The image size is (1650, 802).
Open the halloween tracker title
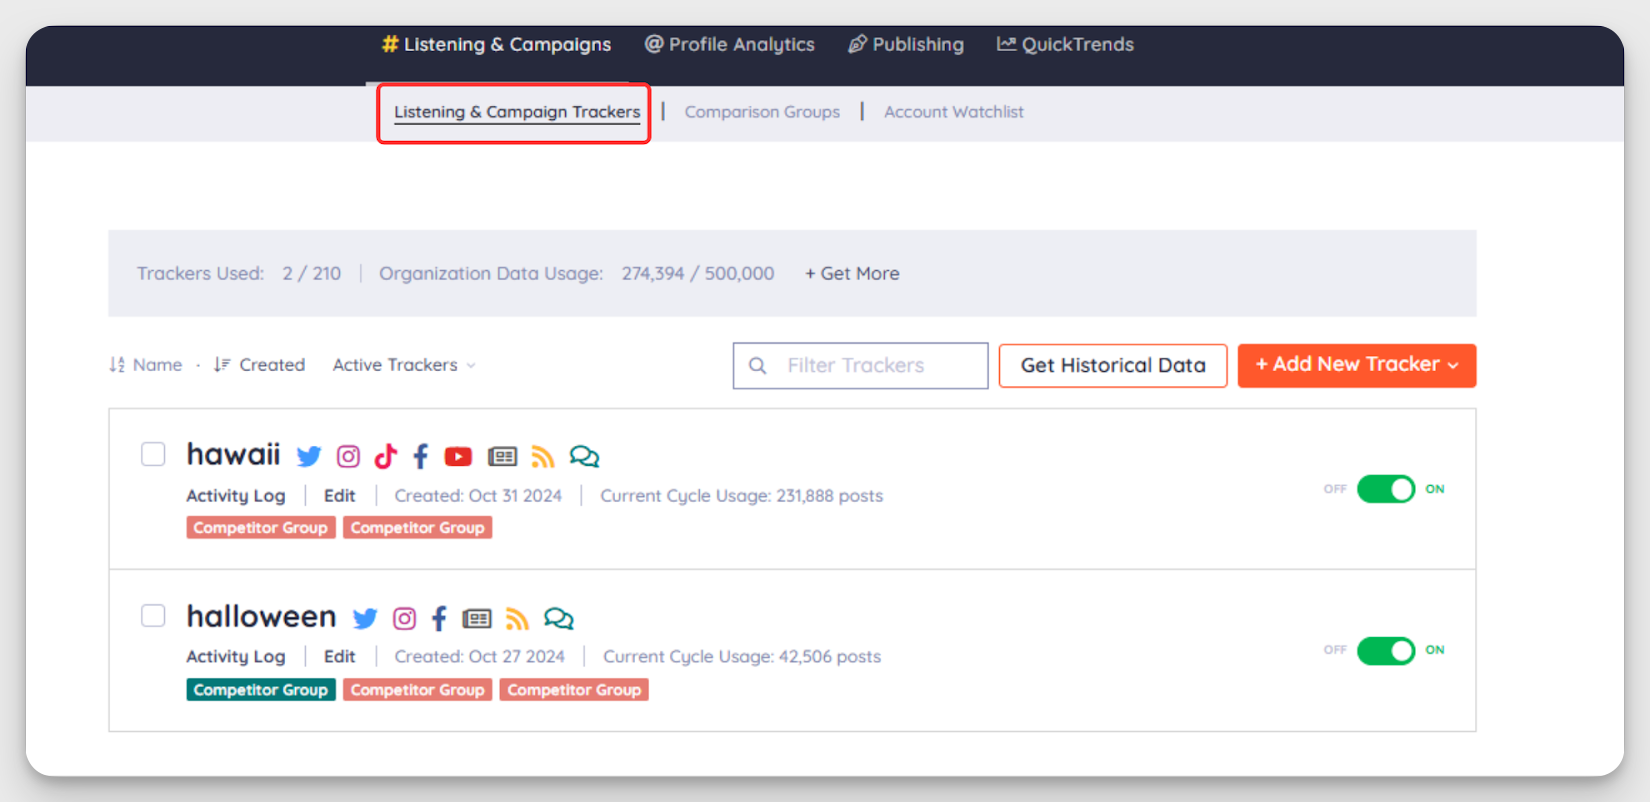point(261,617)
